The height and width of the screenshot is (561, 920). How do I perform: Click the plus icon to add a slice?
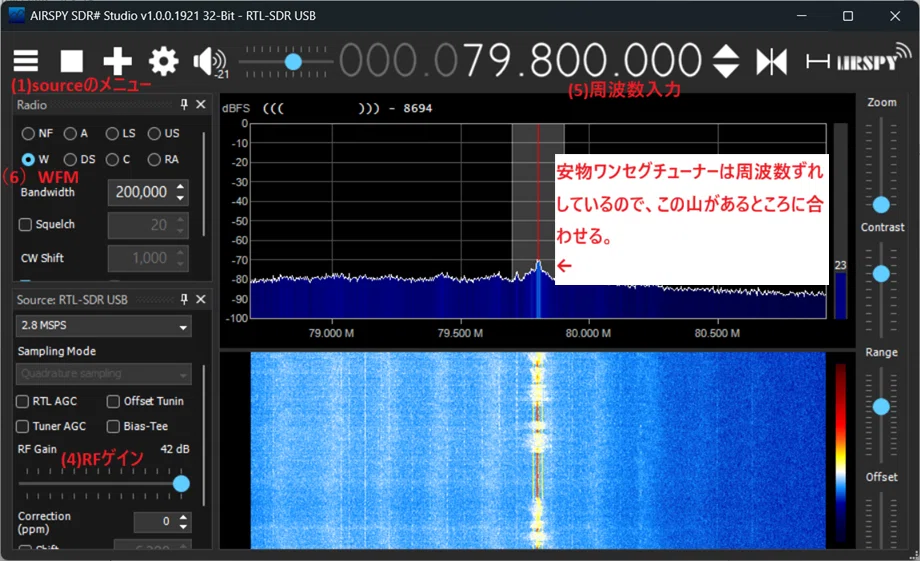(117, 60)
